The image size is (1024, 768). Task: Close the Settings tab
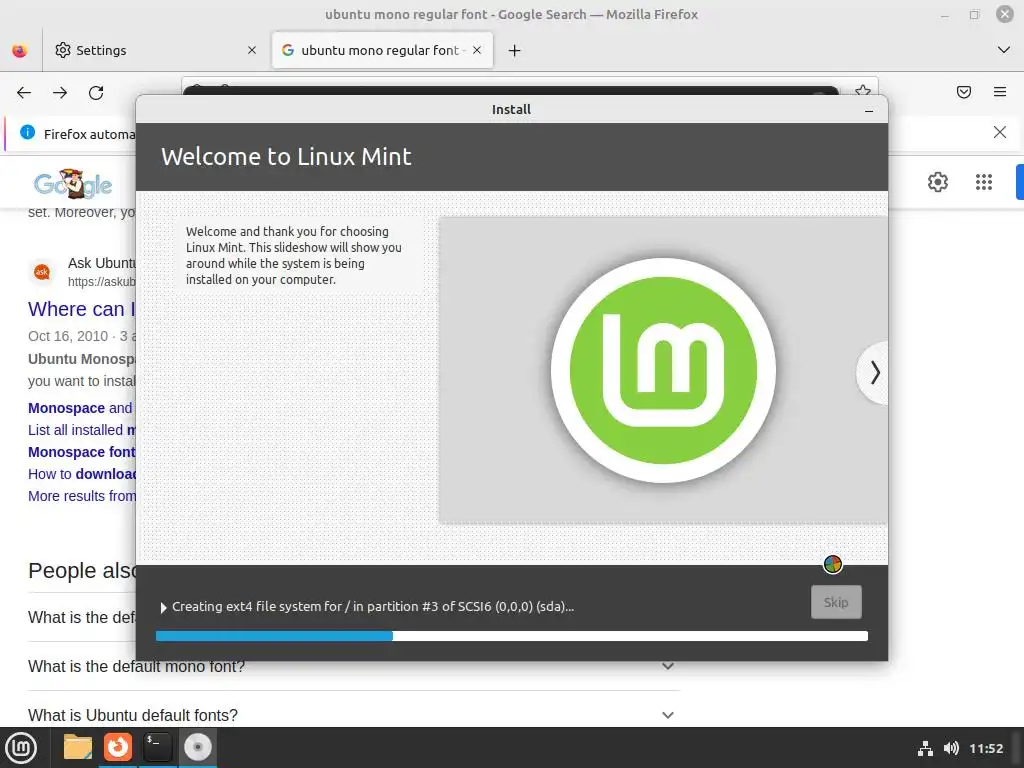click(x=251, y=50)
